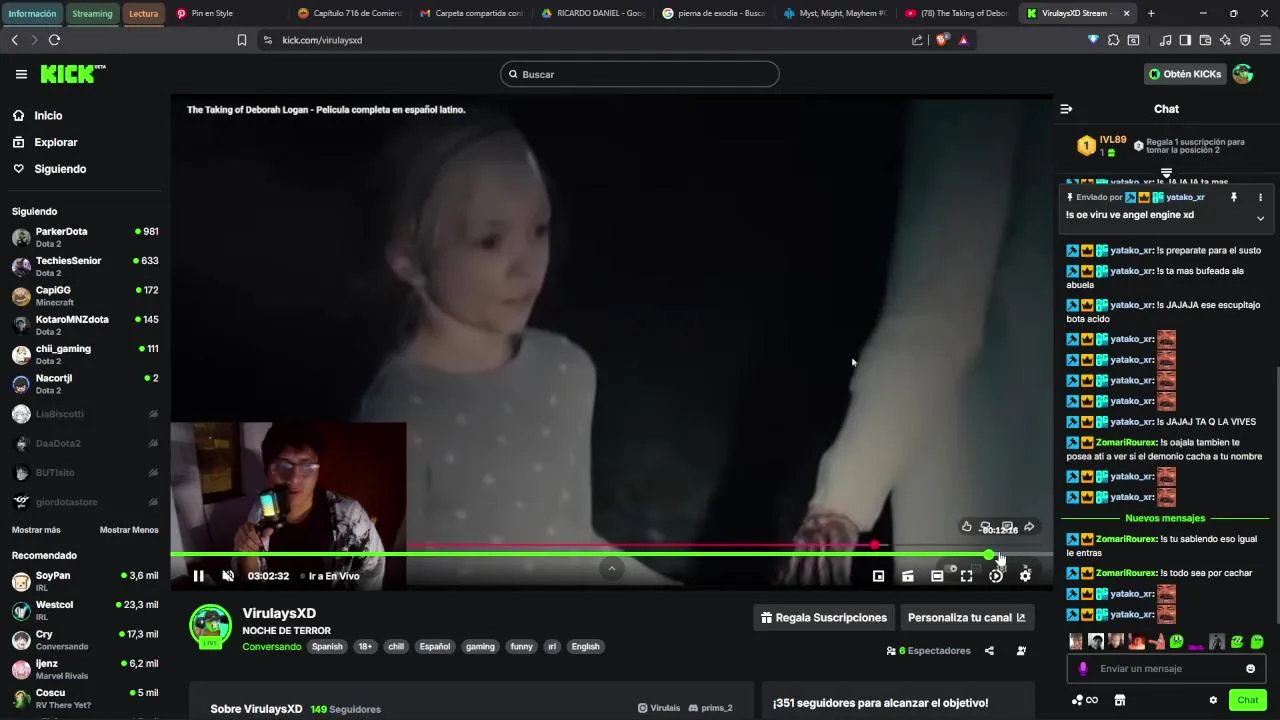Click the thumbs-up like icon on the embedded video
This screenshot has height=720, width=1280.
[966, 527]
